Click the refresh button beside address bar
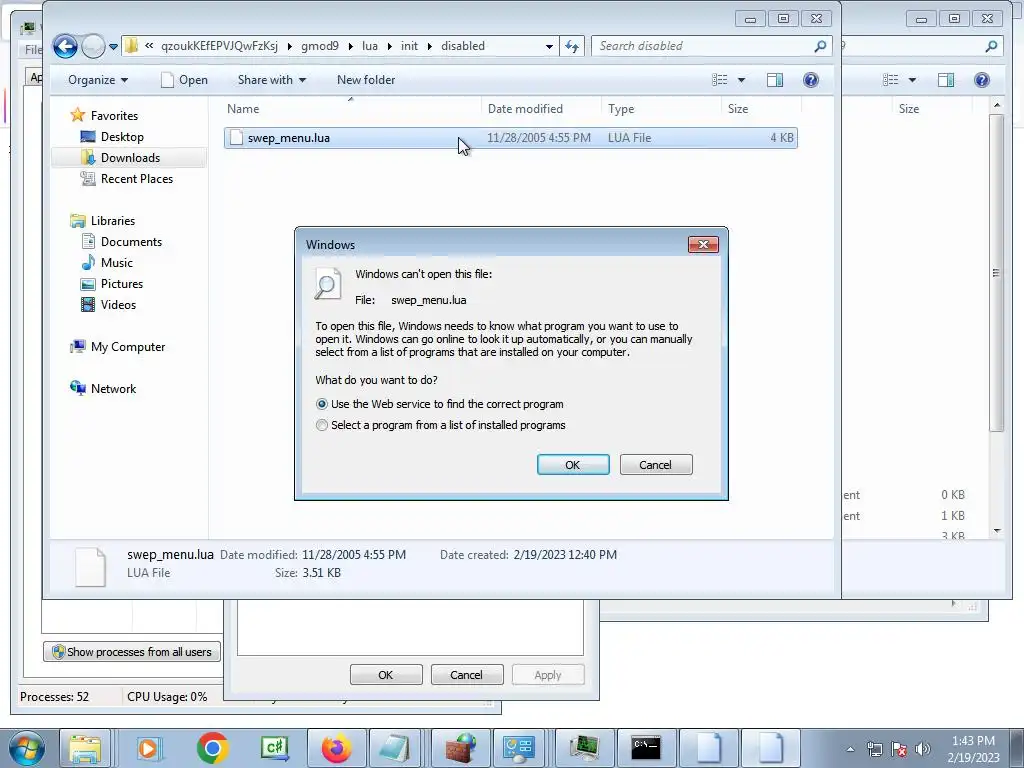 (572, 46)
